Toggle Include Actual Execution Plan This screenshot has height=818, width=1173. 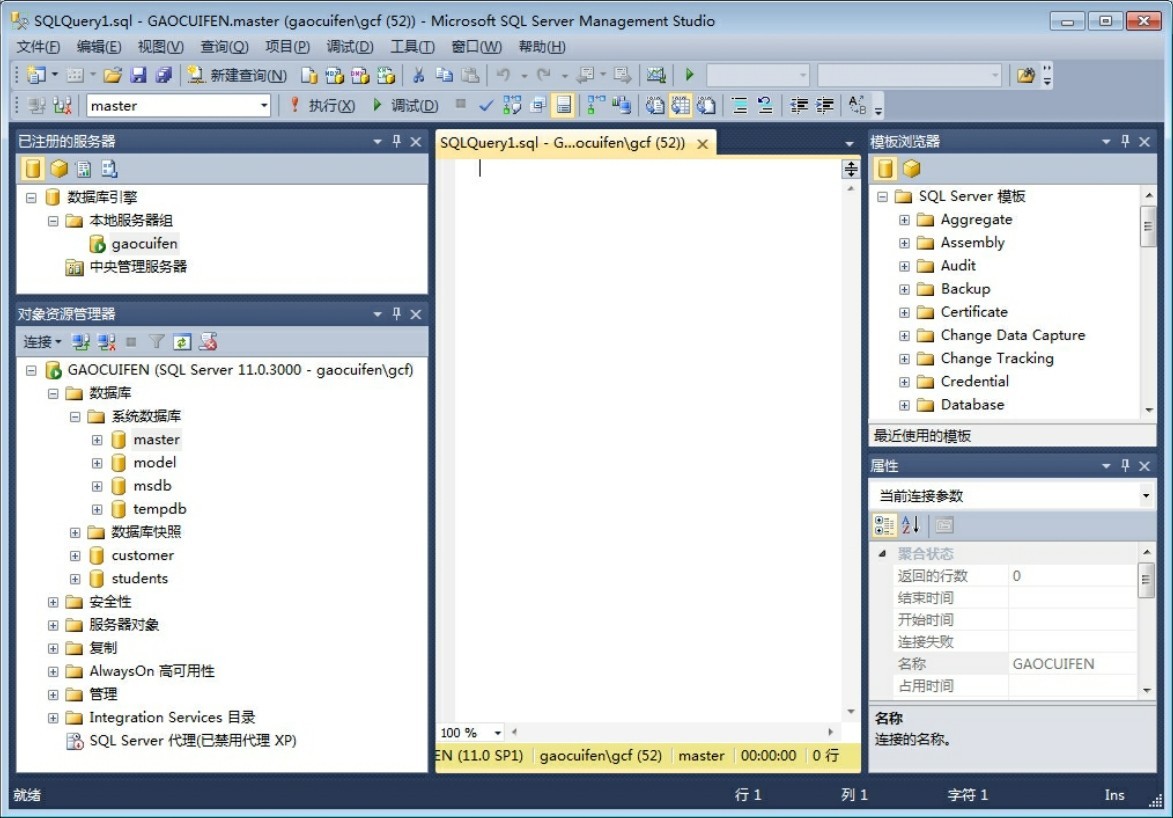pos(595,106)
